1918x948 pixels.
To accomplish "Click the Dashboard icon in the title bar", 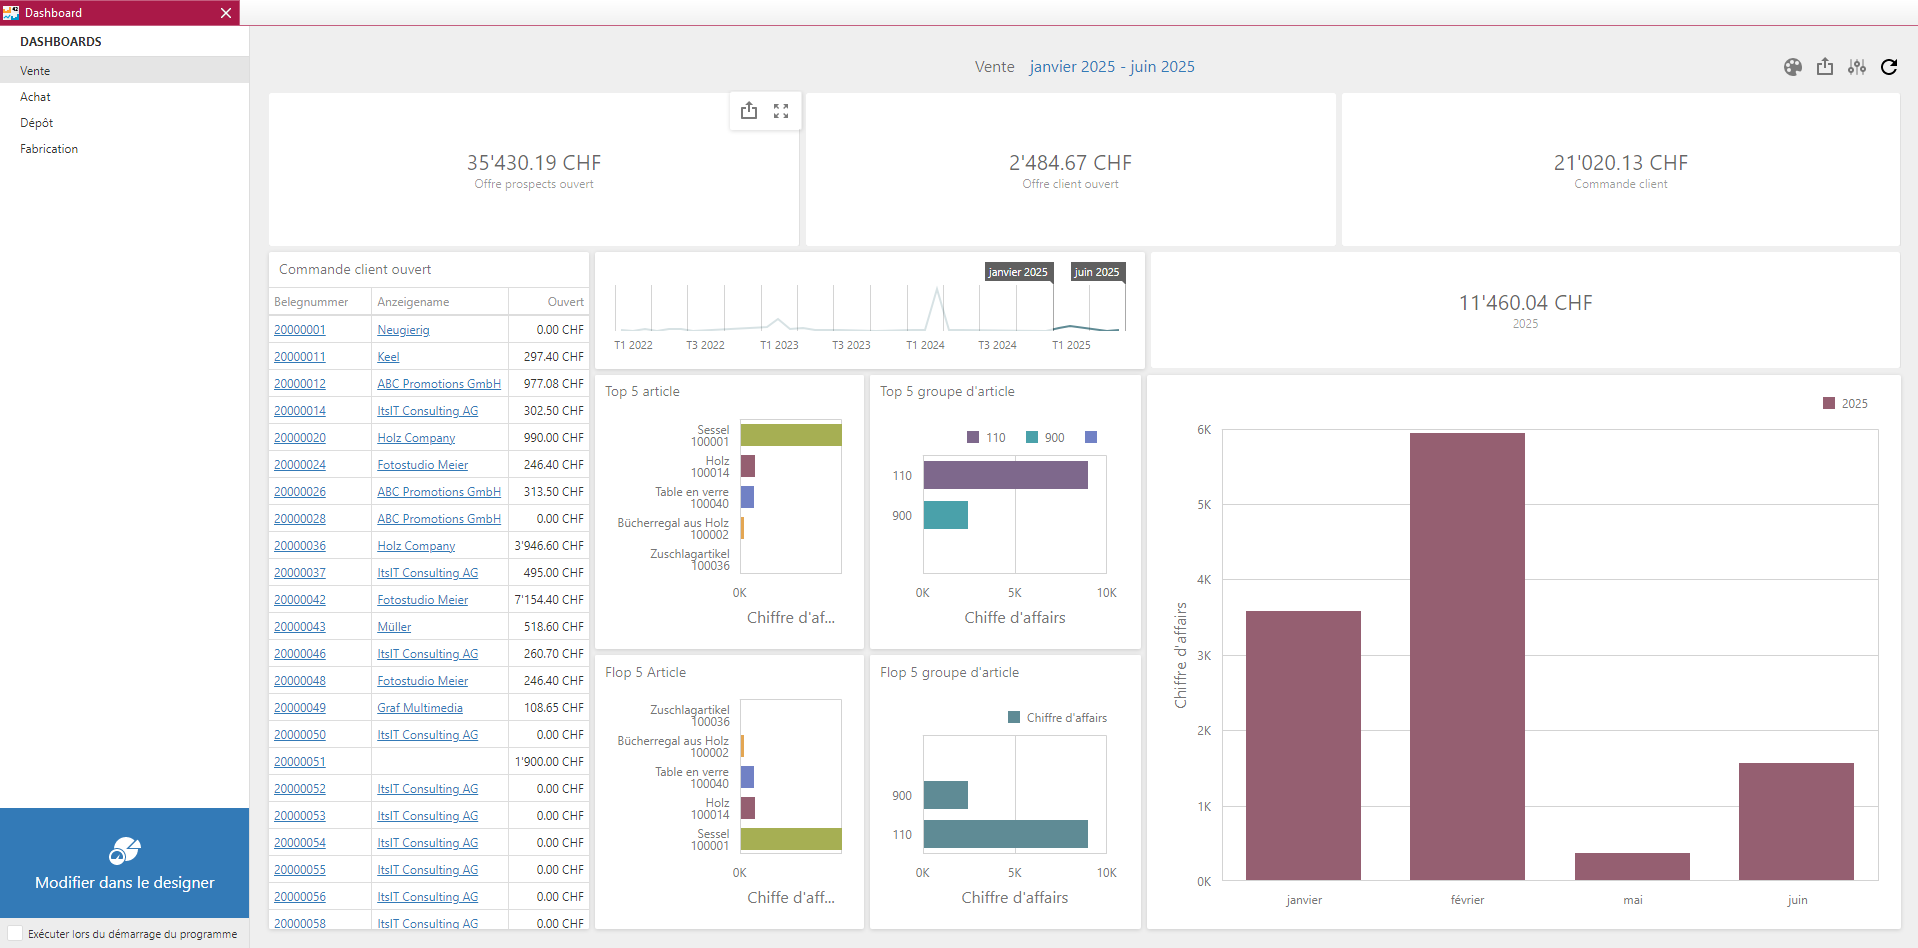I will pos(10,12).
